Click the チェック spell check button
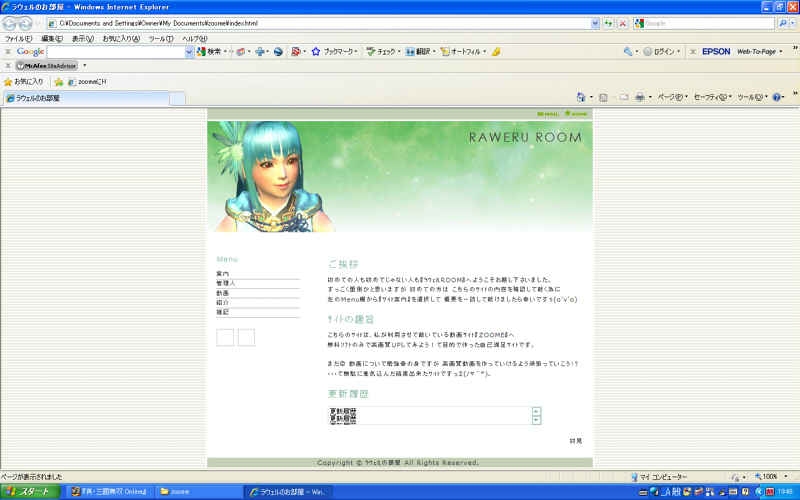Screen dimensions: 800x500 (x=383, y=52)
